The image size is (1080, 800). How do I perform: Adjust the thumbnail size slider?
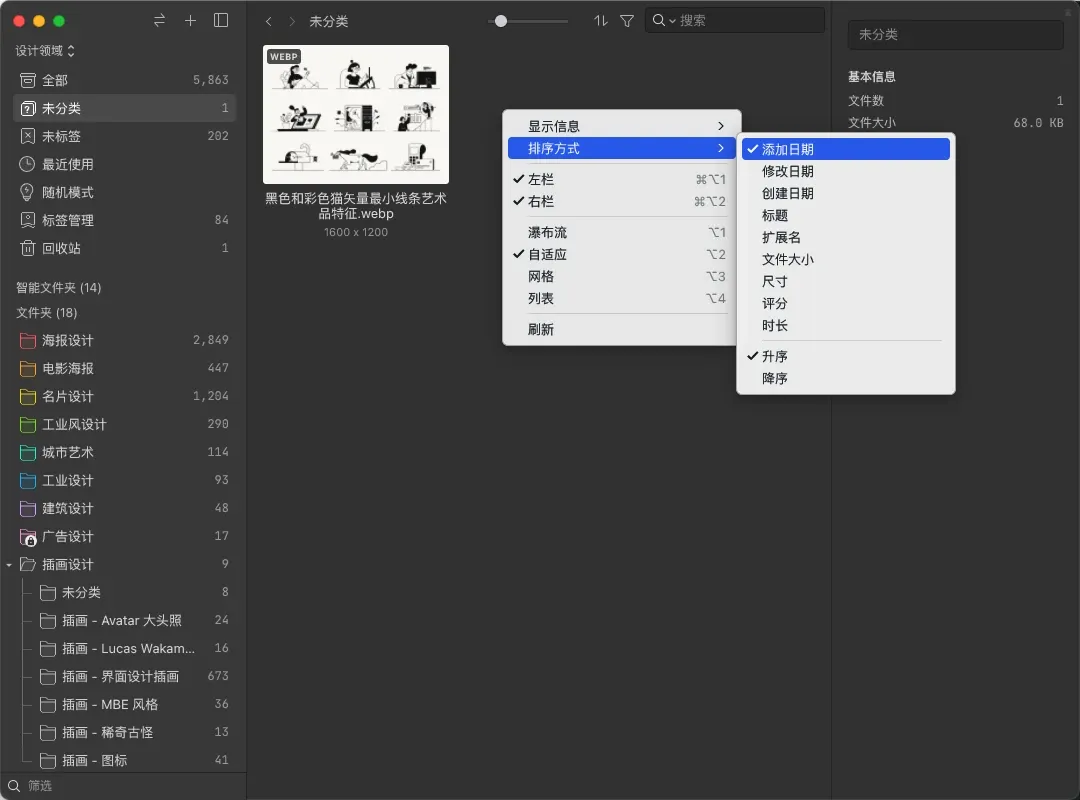501,21
